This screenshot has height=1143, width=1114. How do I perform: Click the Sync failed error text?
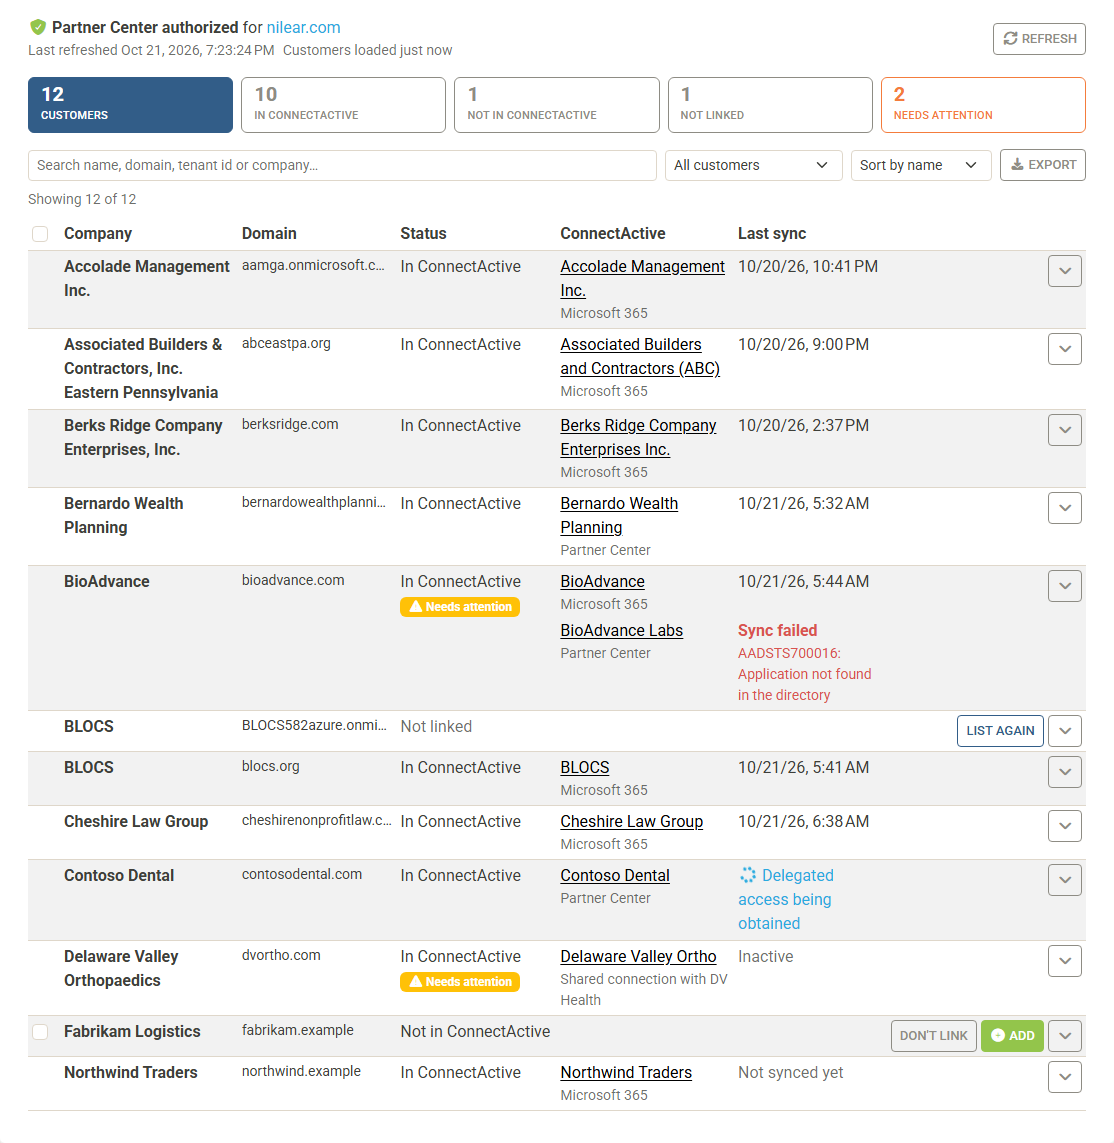777,631
